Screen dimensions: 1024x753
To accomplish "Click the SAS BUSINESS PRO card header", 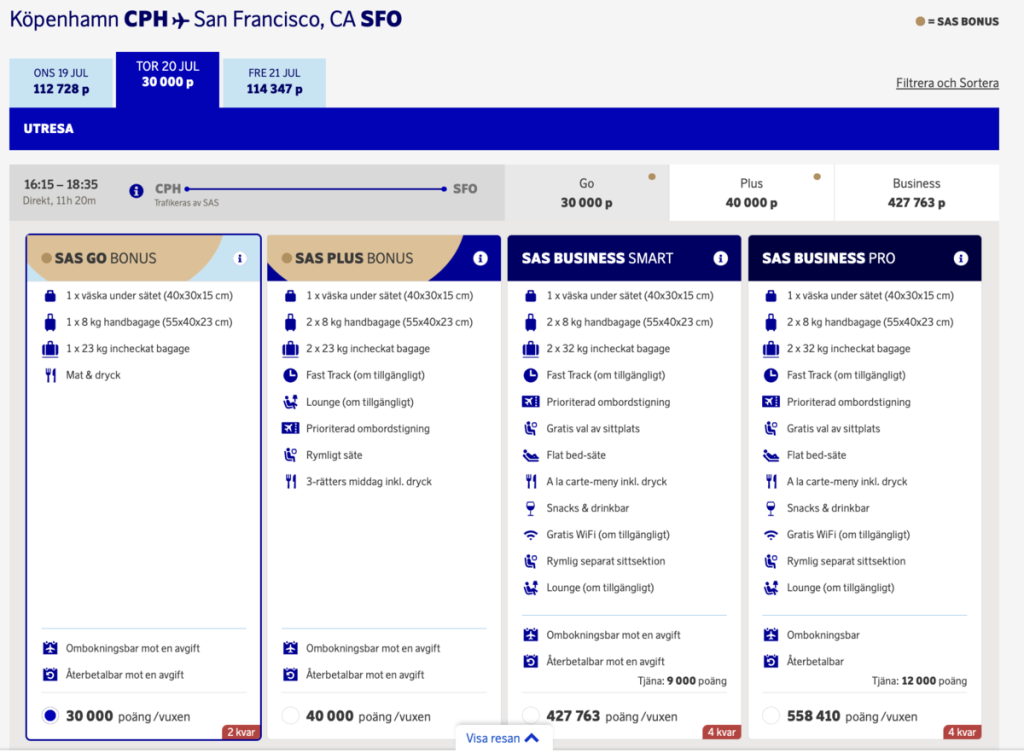I will (x=865, y=259).
